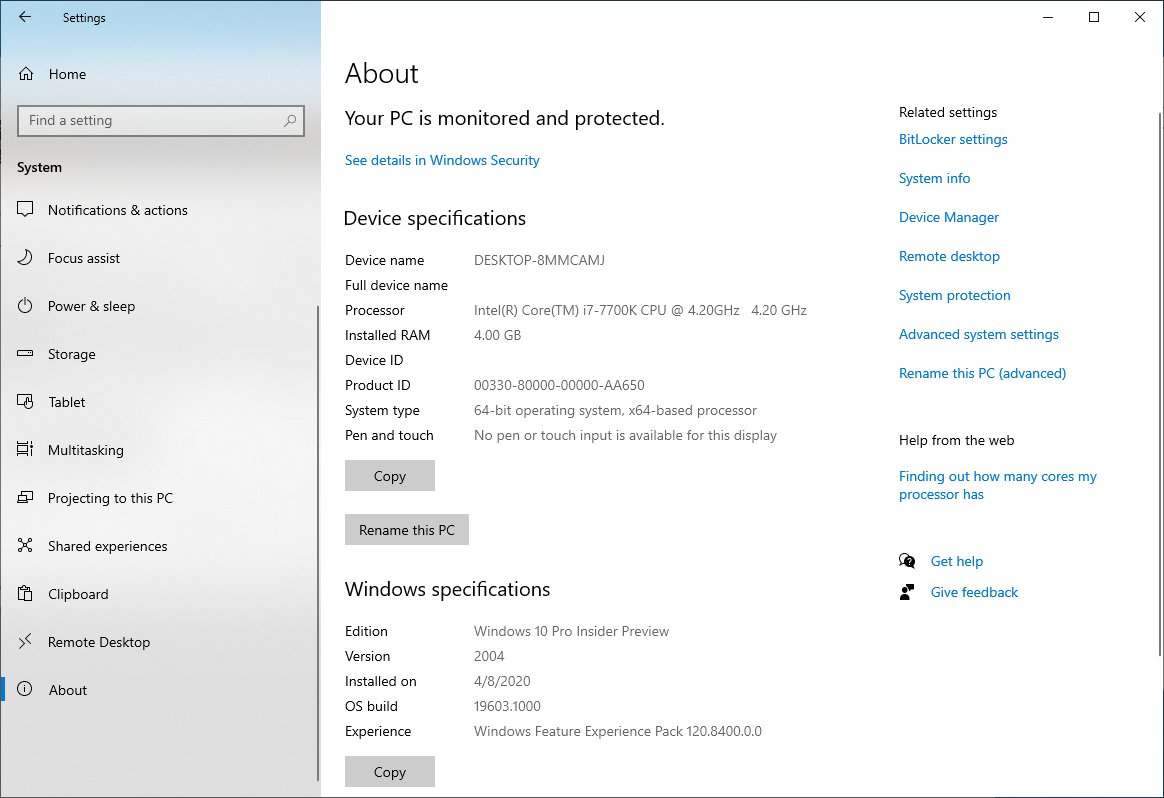
Task: Click the Windows 10 Pro Insider Preview edition
Action: click(x=571, y=632)
